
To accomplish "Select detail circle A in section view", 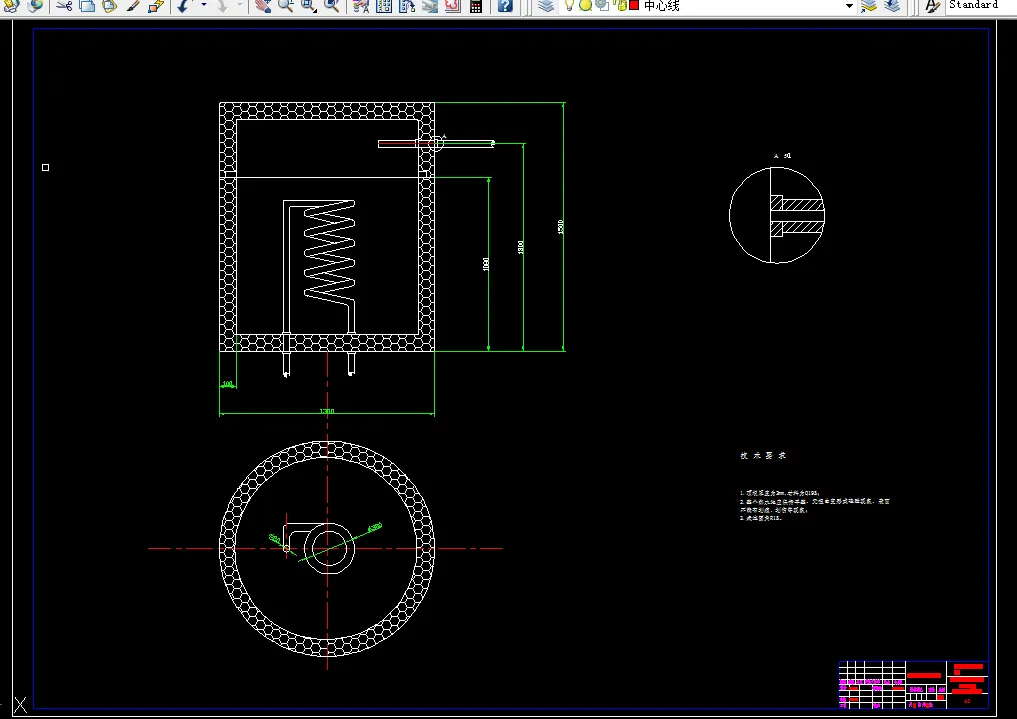I will [437, 143].
